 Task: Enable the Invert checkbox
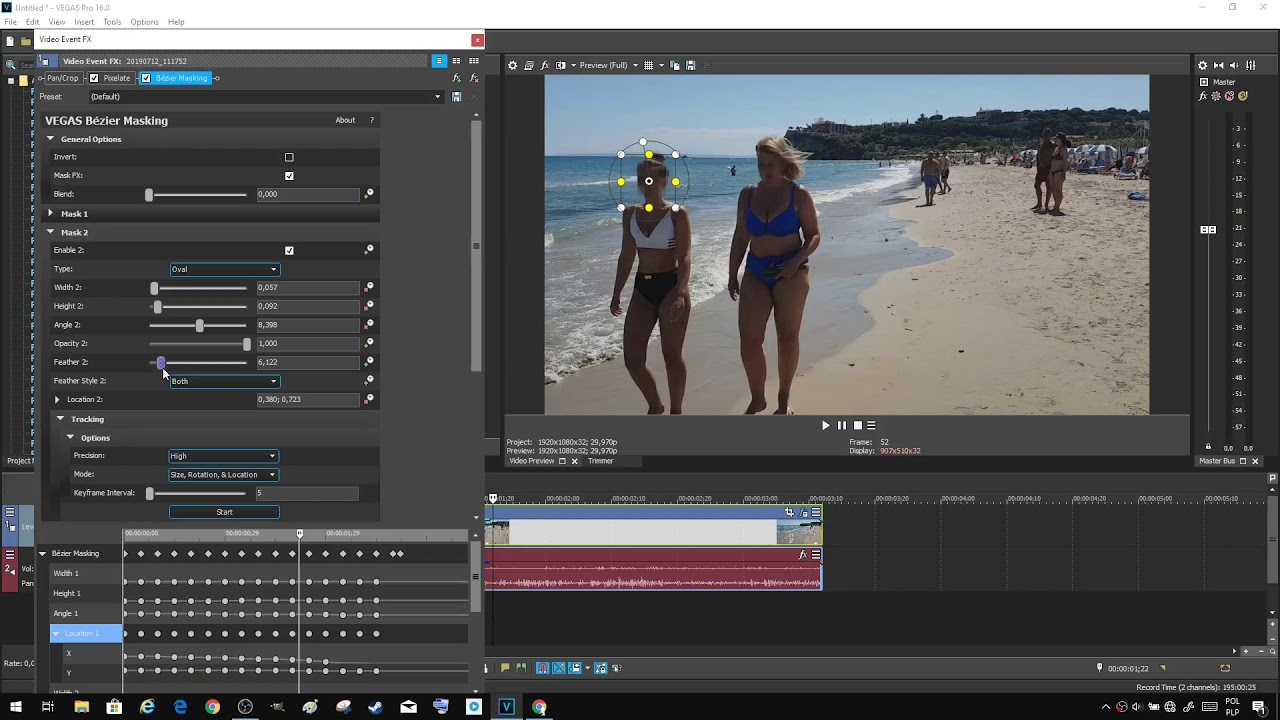click(289, 157)
